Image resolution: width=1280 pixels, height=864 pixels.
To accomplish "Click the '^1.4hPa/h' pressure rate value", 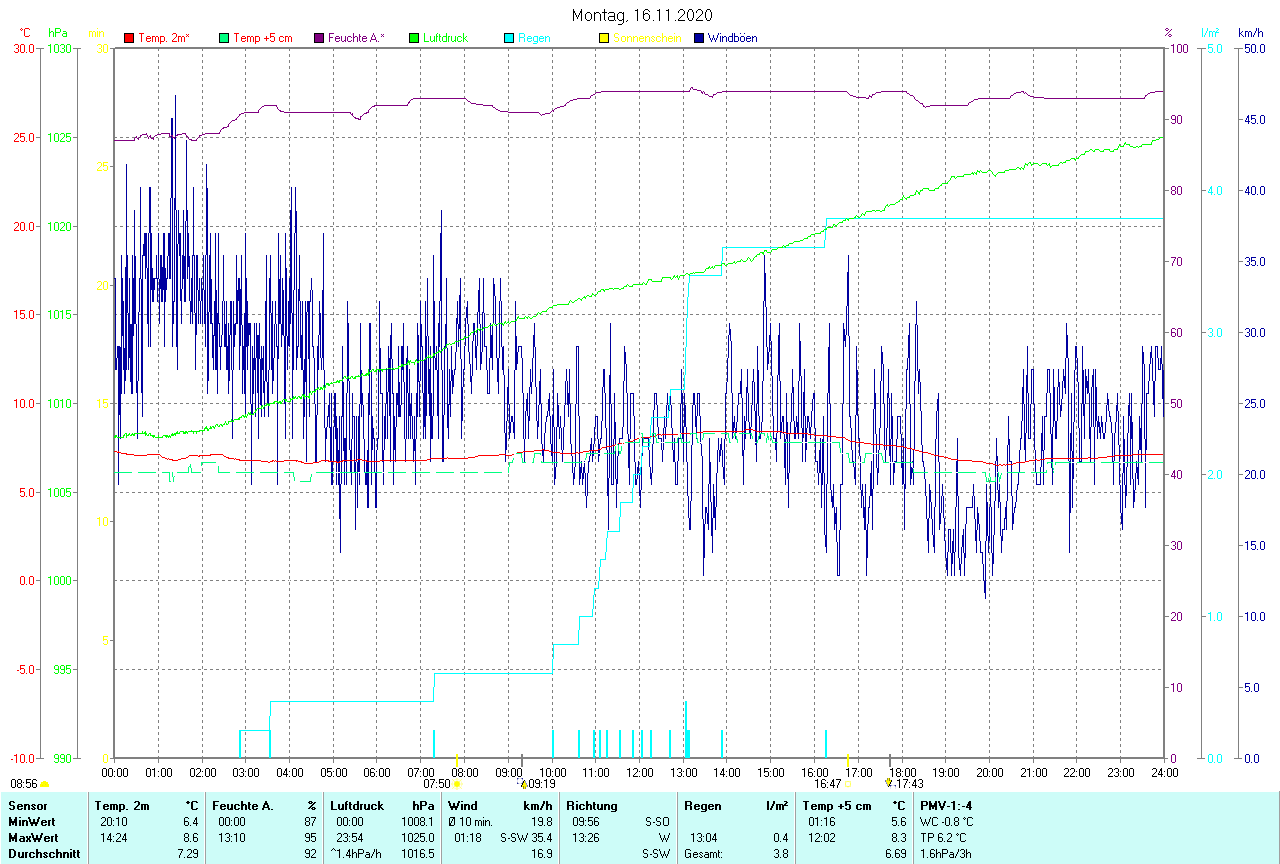I will [x=357, y=853].
